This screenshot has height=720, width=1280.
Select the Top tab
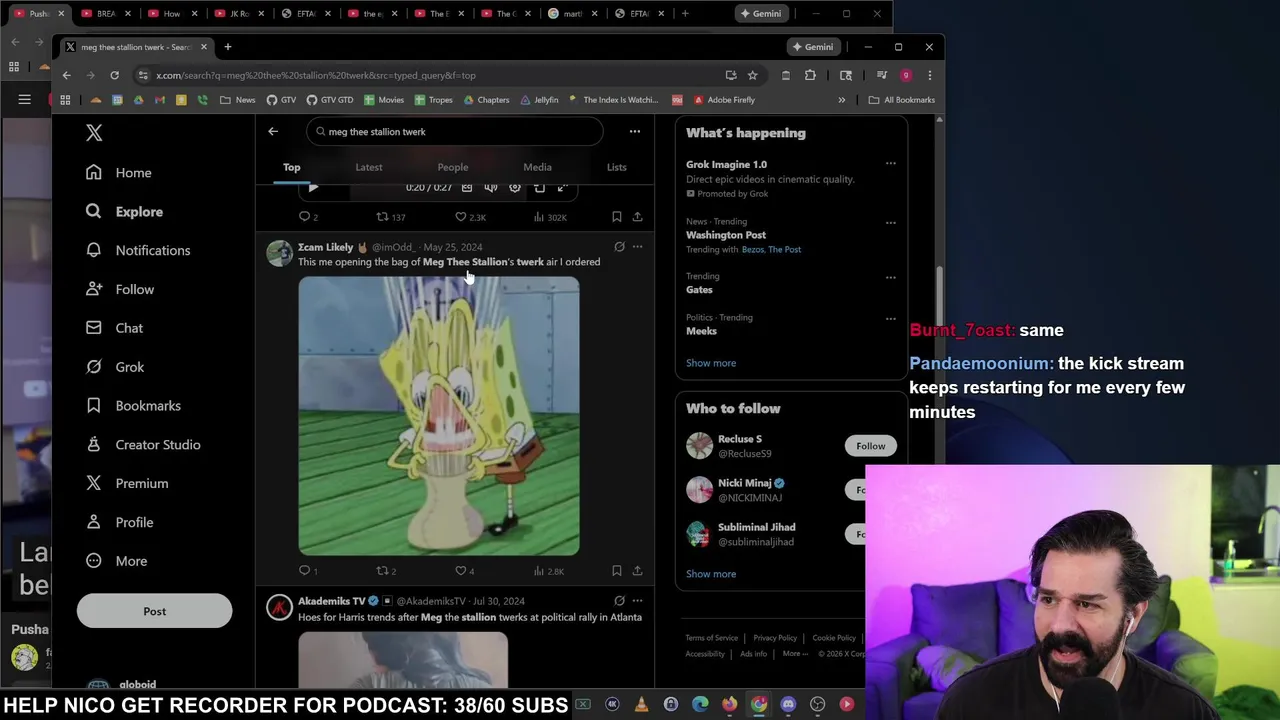[x=291, y=167]
